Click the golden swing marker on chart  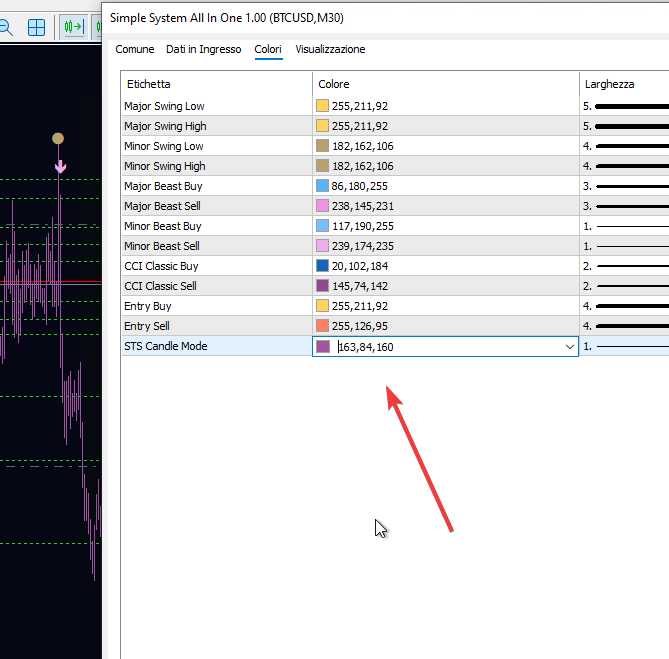58,138
